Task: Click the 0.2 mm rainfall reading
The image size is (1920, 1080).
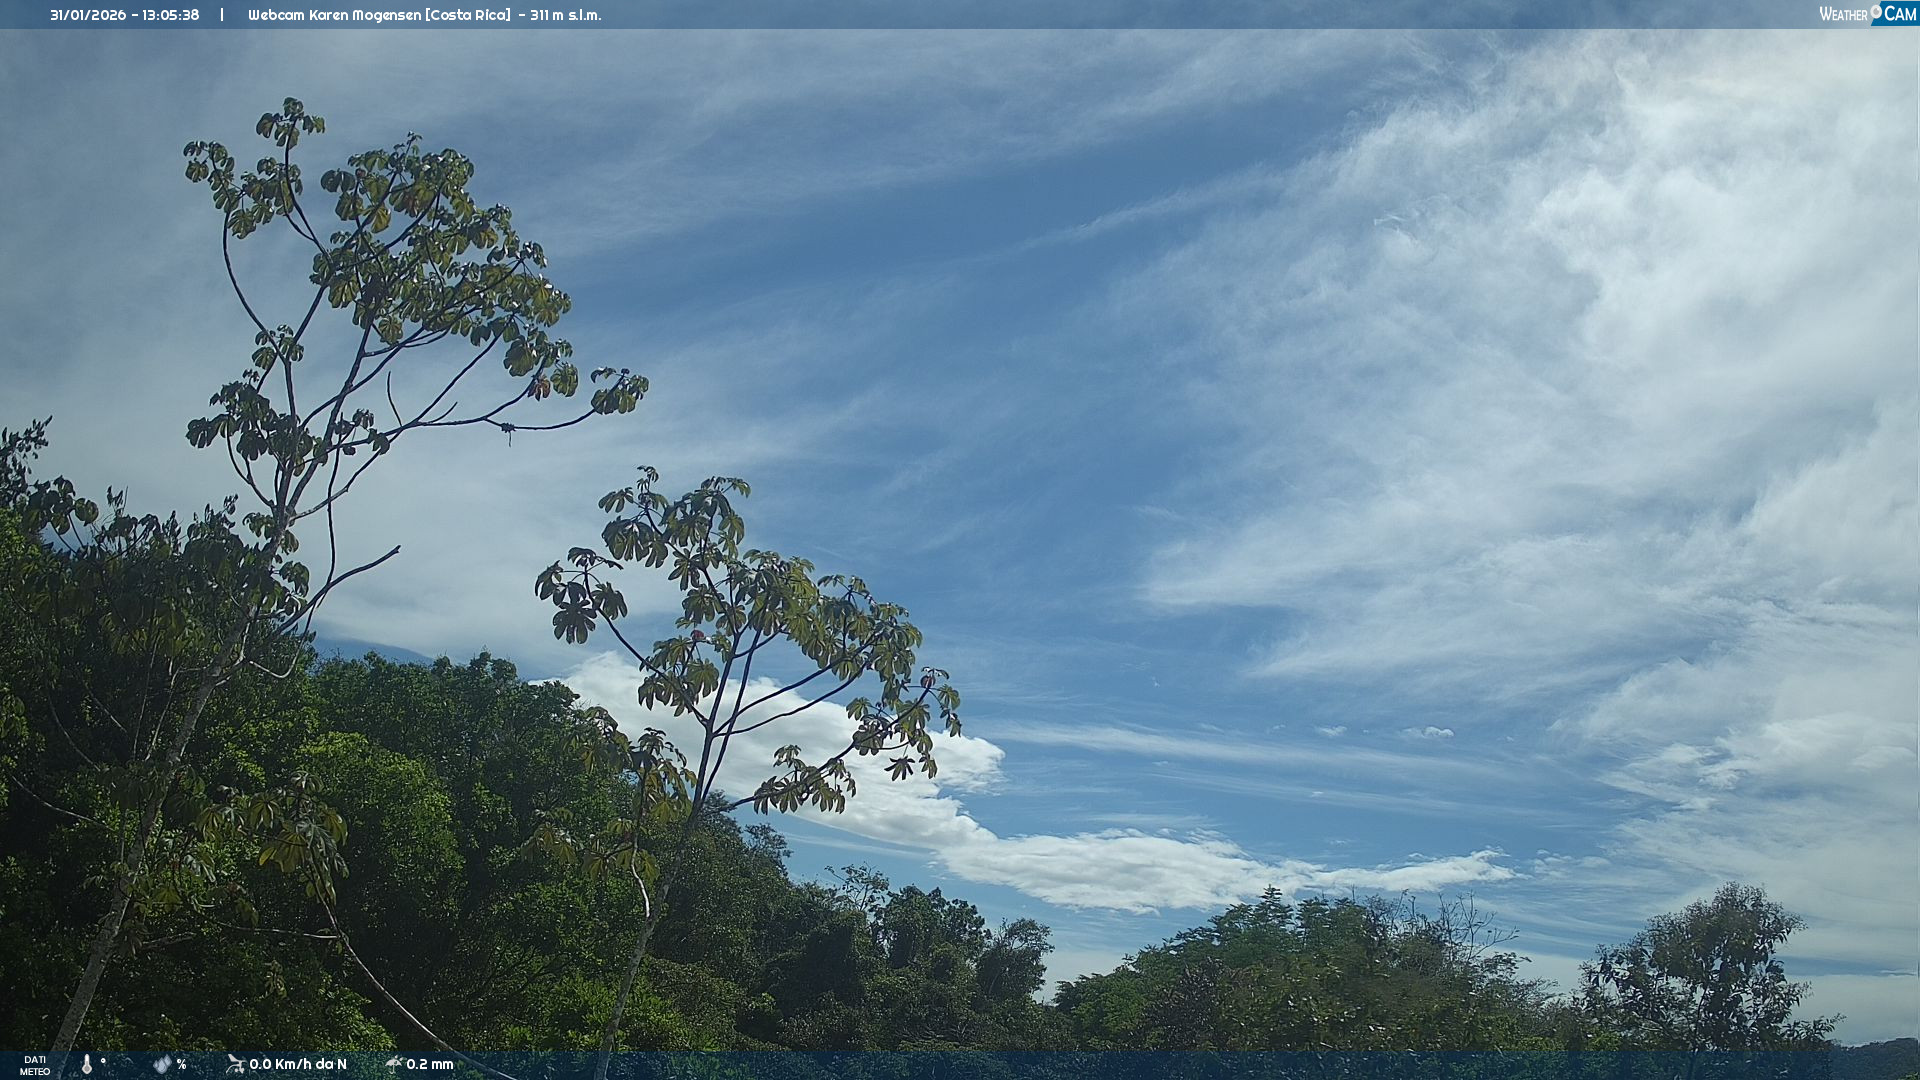Action: coord(430,1064)
